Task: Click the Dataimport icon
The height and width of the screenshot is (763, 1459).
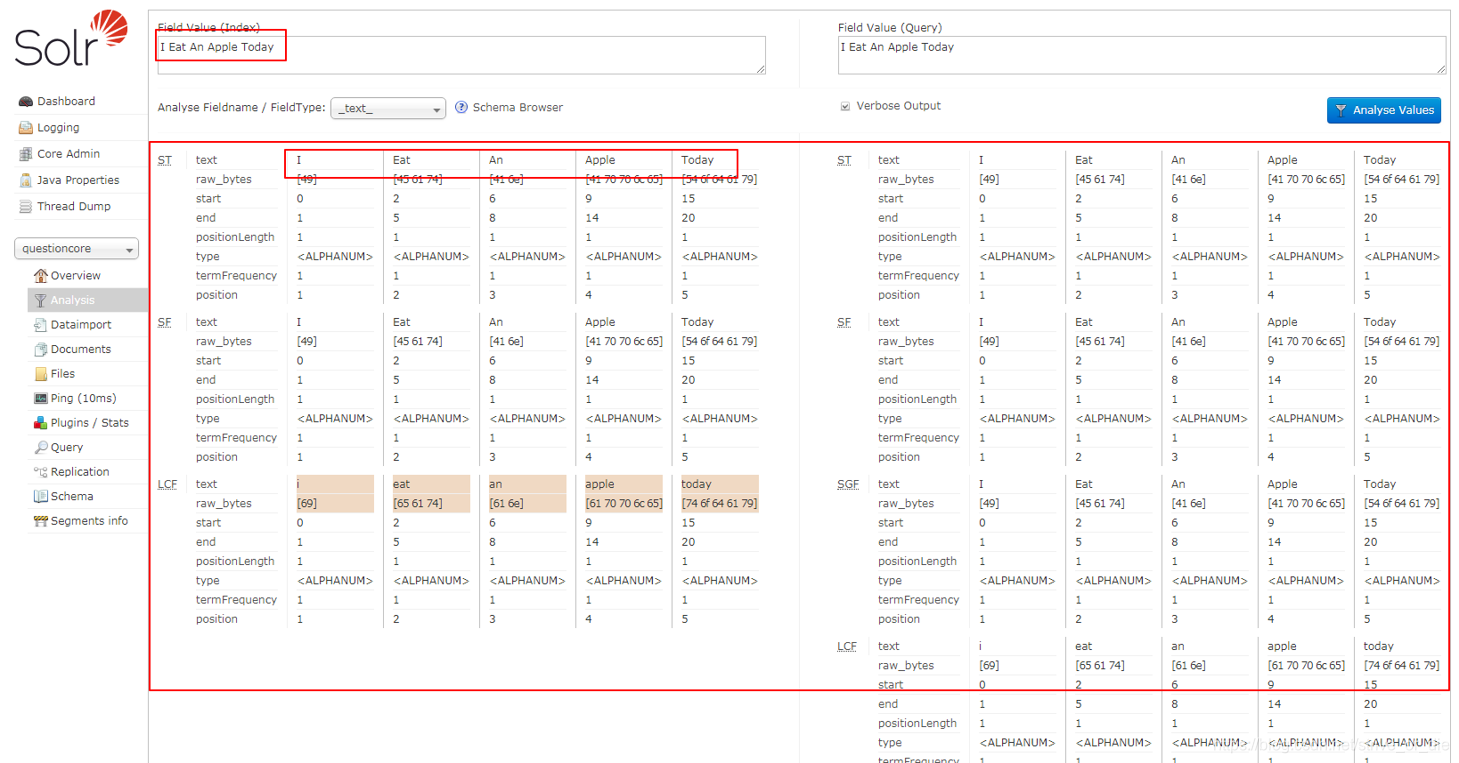Action: 41,325
